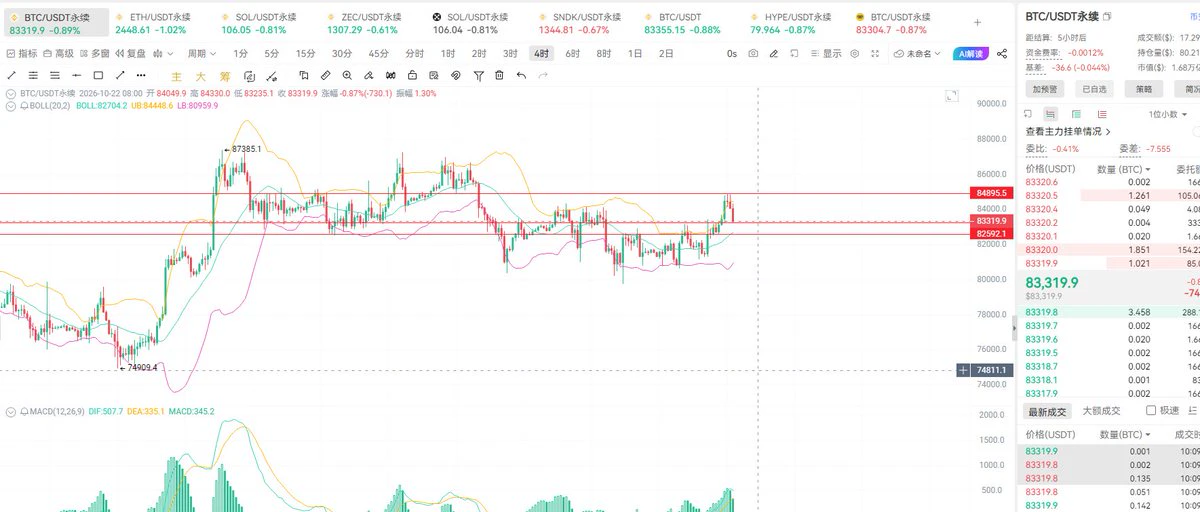The image size is (1200, 512).
Task: Click the pencil drawing icon in top toolbar
Action: click(x=774, y=54)
